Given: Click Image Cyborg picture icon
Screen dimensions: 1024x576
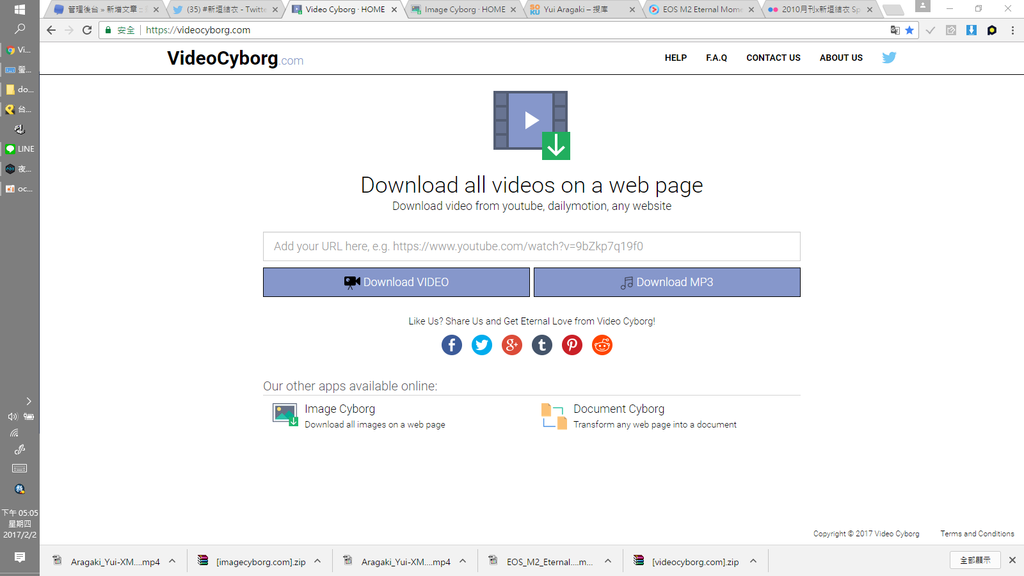Looking at the screenshot, I should click(x=285, y=415).
